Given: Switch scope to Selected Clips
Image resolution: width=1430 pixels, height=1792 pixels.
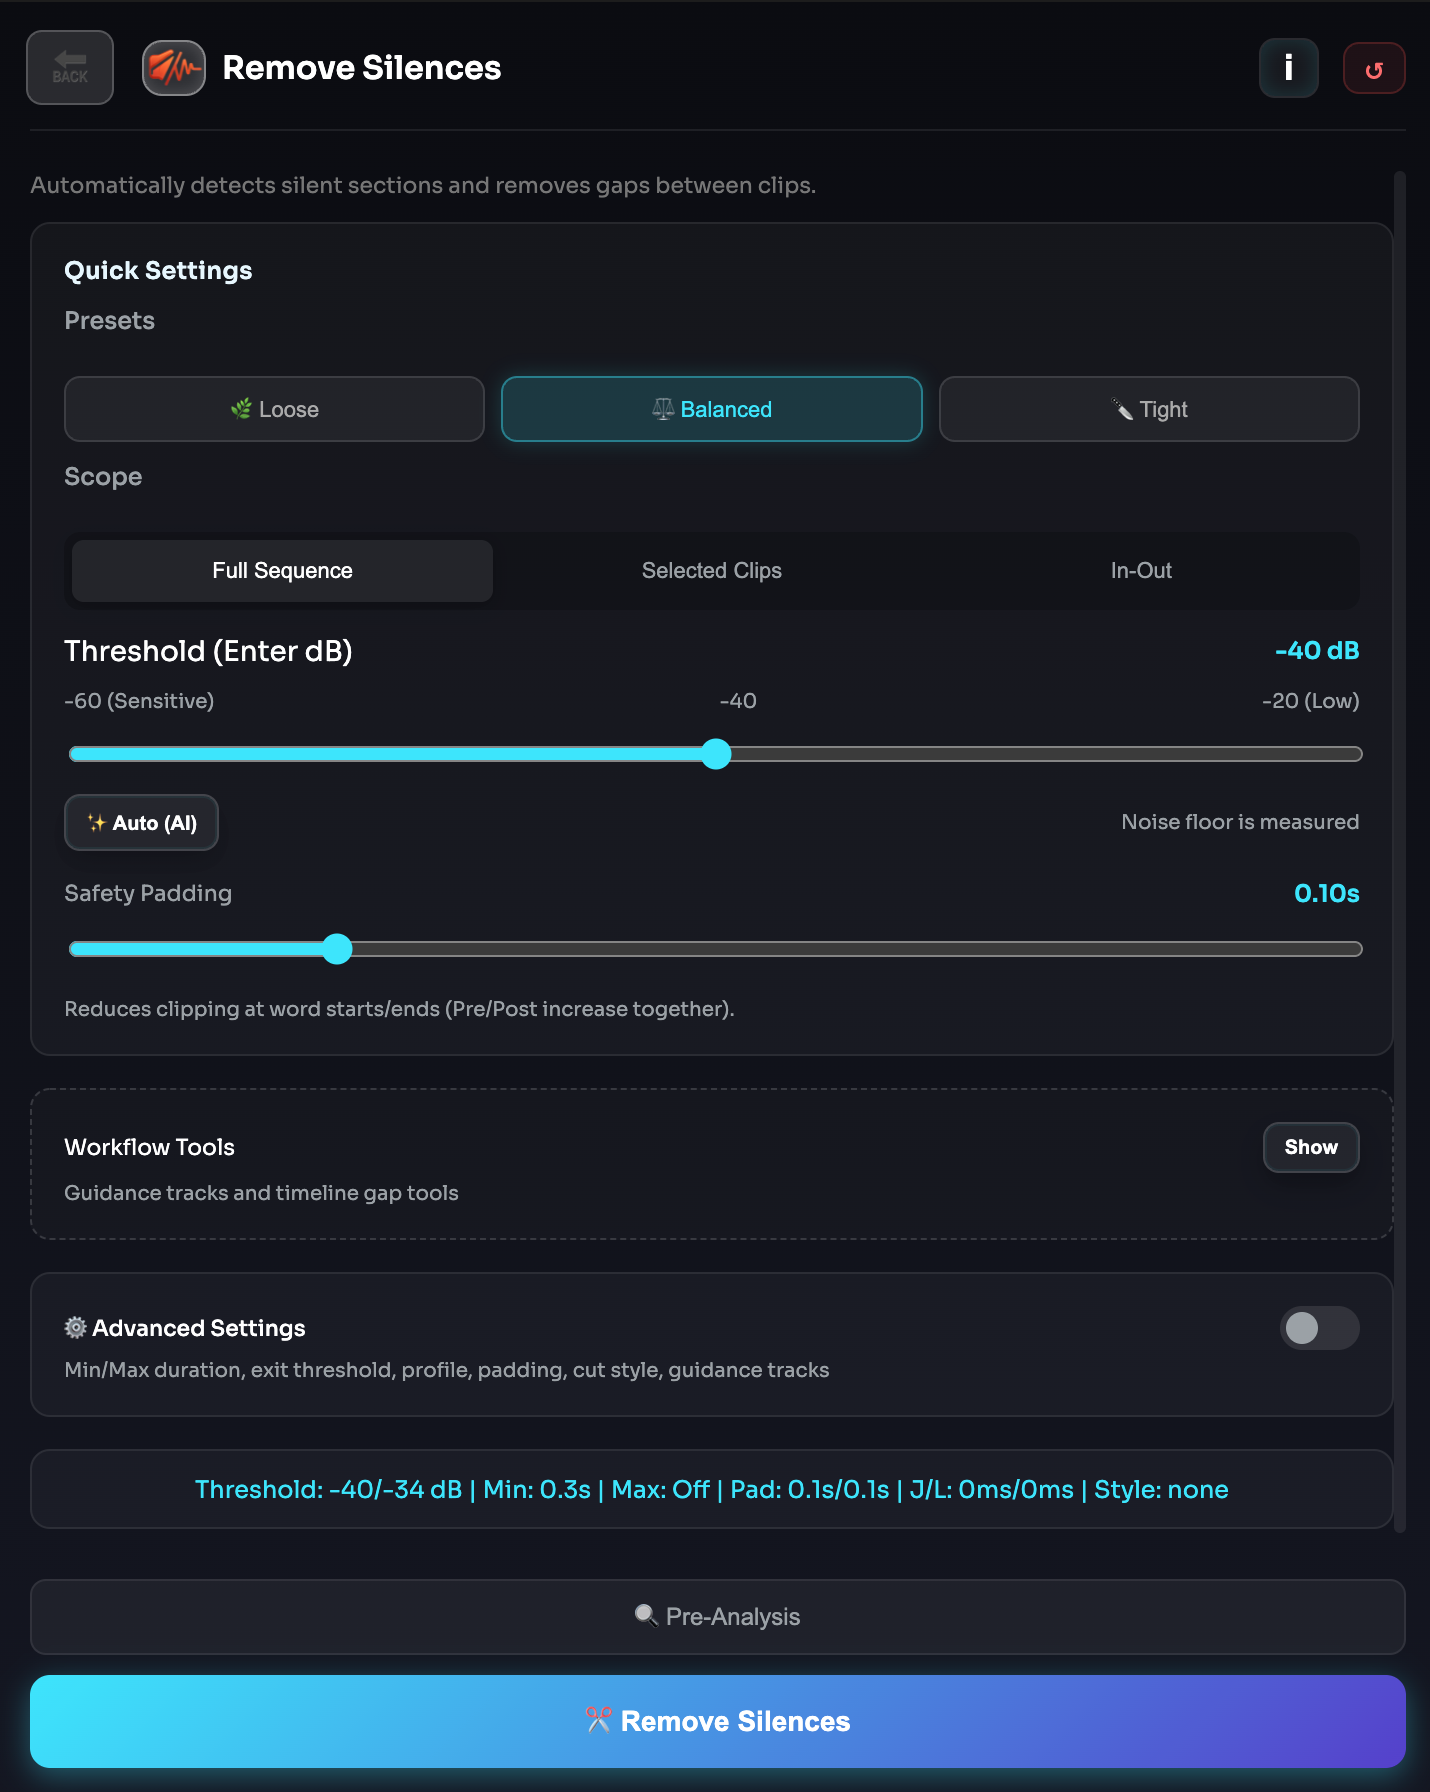Looking at the screenshot, I should point(711,571).
